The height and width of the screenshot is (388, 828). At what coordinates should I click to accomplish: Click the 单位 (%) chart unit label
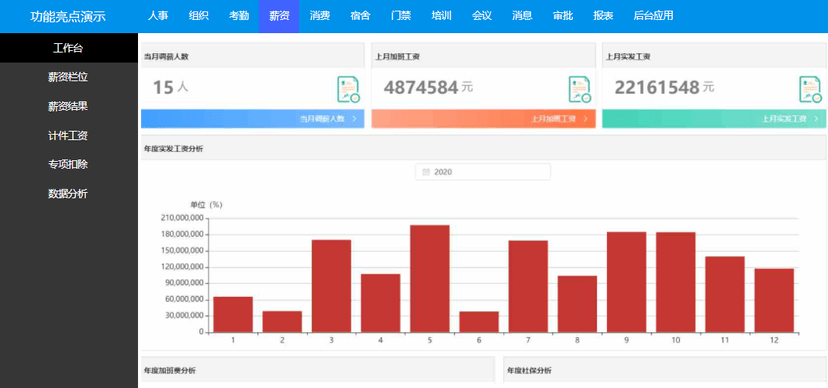point(206,205)
